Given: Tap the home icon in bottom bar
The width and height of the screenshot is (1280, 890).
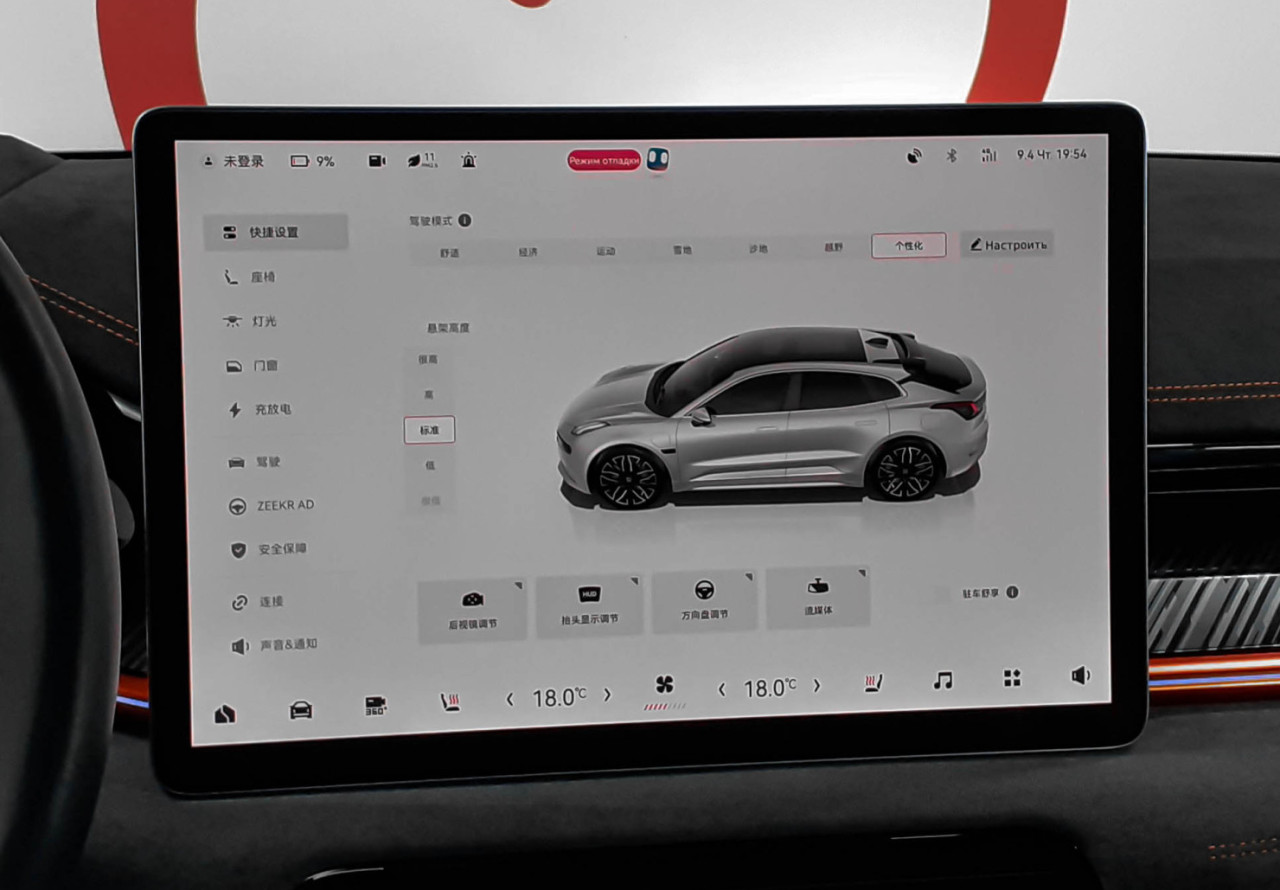Looking at the screenshot, I should point(225,713).
